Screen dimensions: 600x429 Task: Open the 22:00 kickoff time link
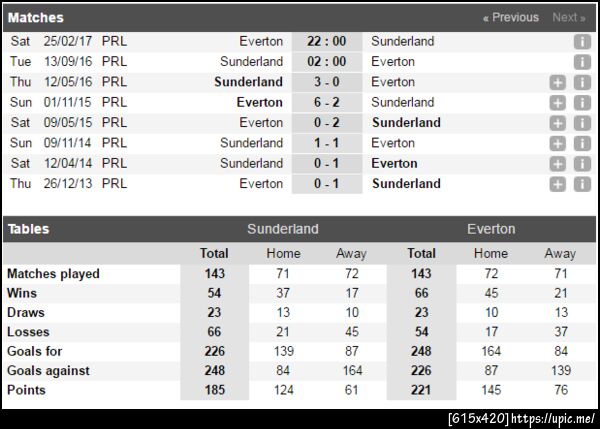pyautogui.click(x=327, y=41)
